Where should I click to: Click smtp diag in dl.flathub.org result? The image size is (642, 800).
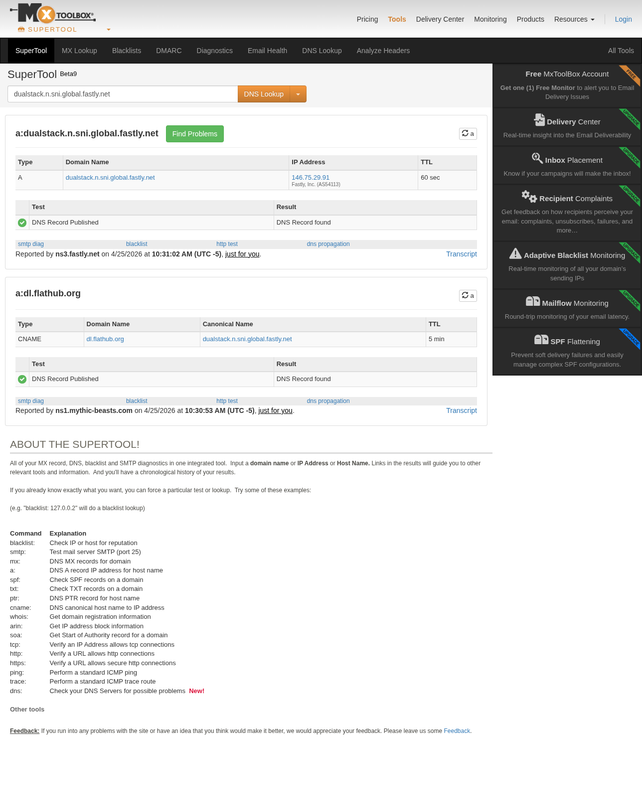click(31, 401)
